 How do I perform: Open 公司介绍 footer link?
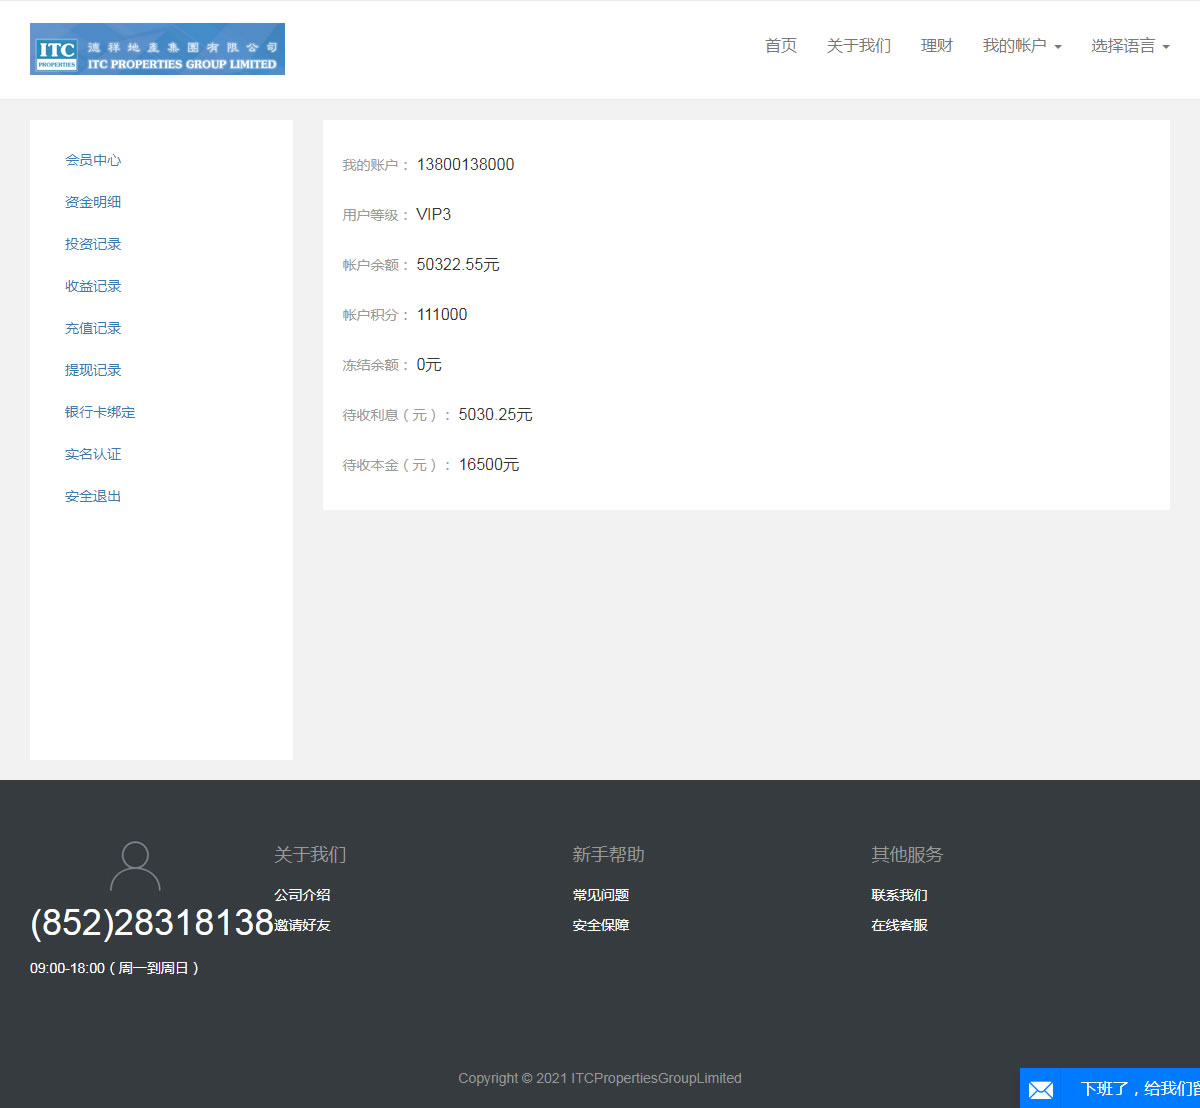[302, 895]
